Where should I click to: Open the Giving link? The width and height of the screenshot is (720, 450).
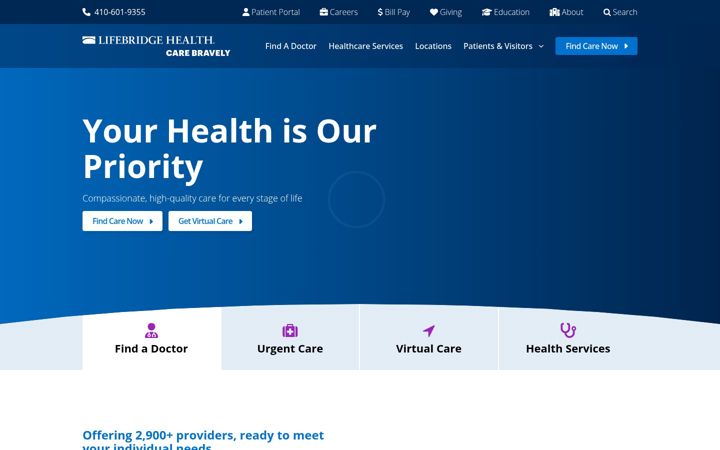pyautogui.click(x=446, y=12)
